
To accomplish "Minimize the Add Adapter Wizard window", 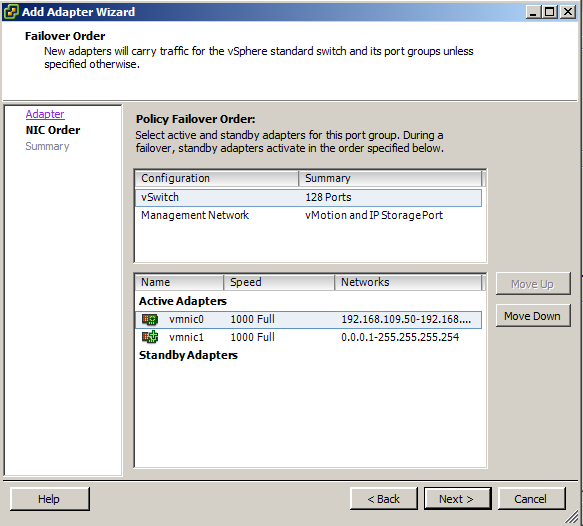I will point(534,12).
